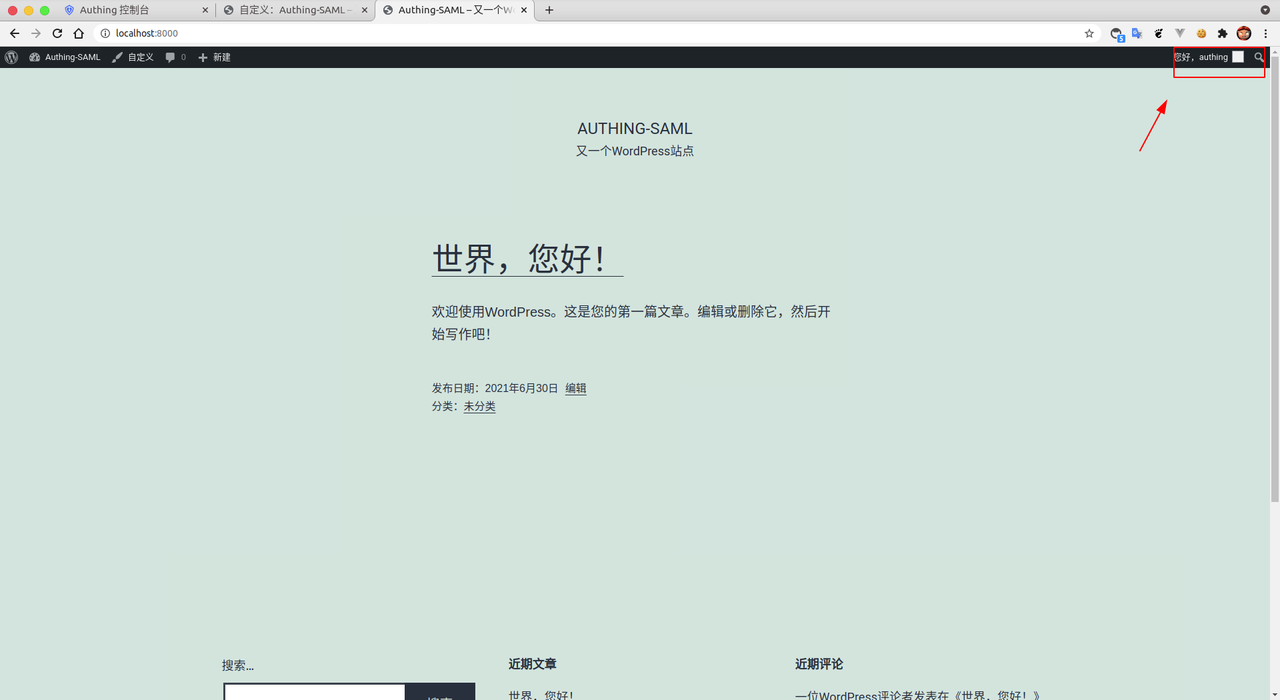Close the active Authing-SAML tab
The height and width of the screenshot is (700, 1280).
(523, 10)
